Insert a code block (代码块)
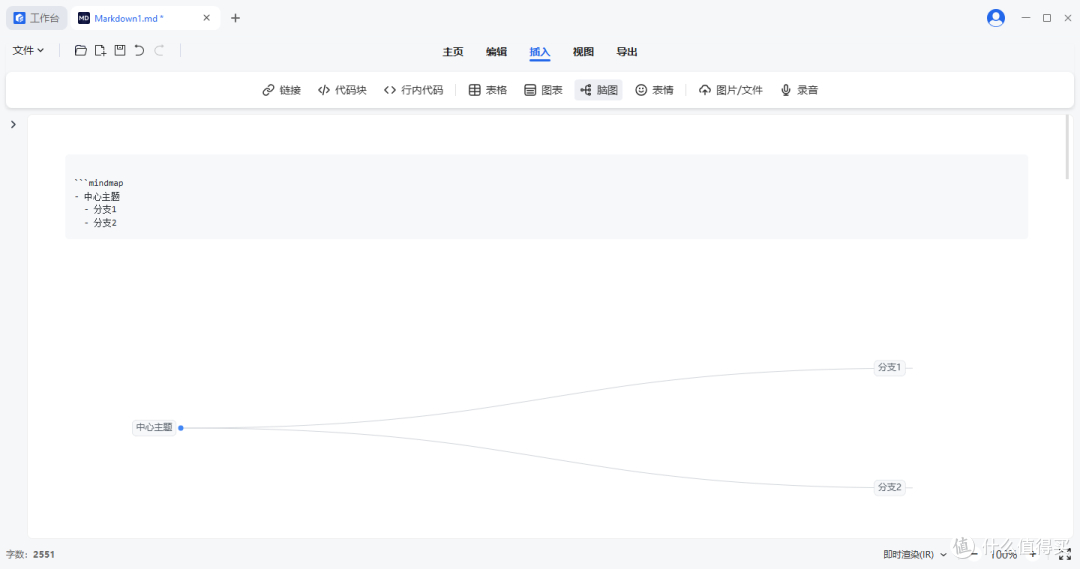1080x569 pixels. click(x=342, y=90)
